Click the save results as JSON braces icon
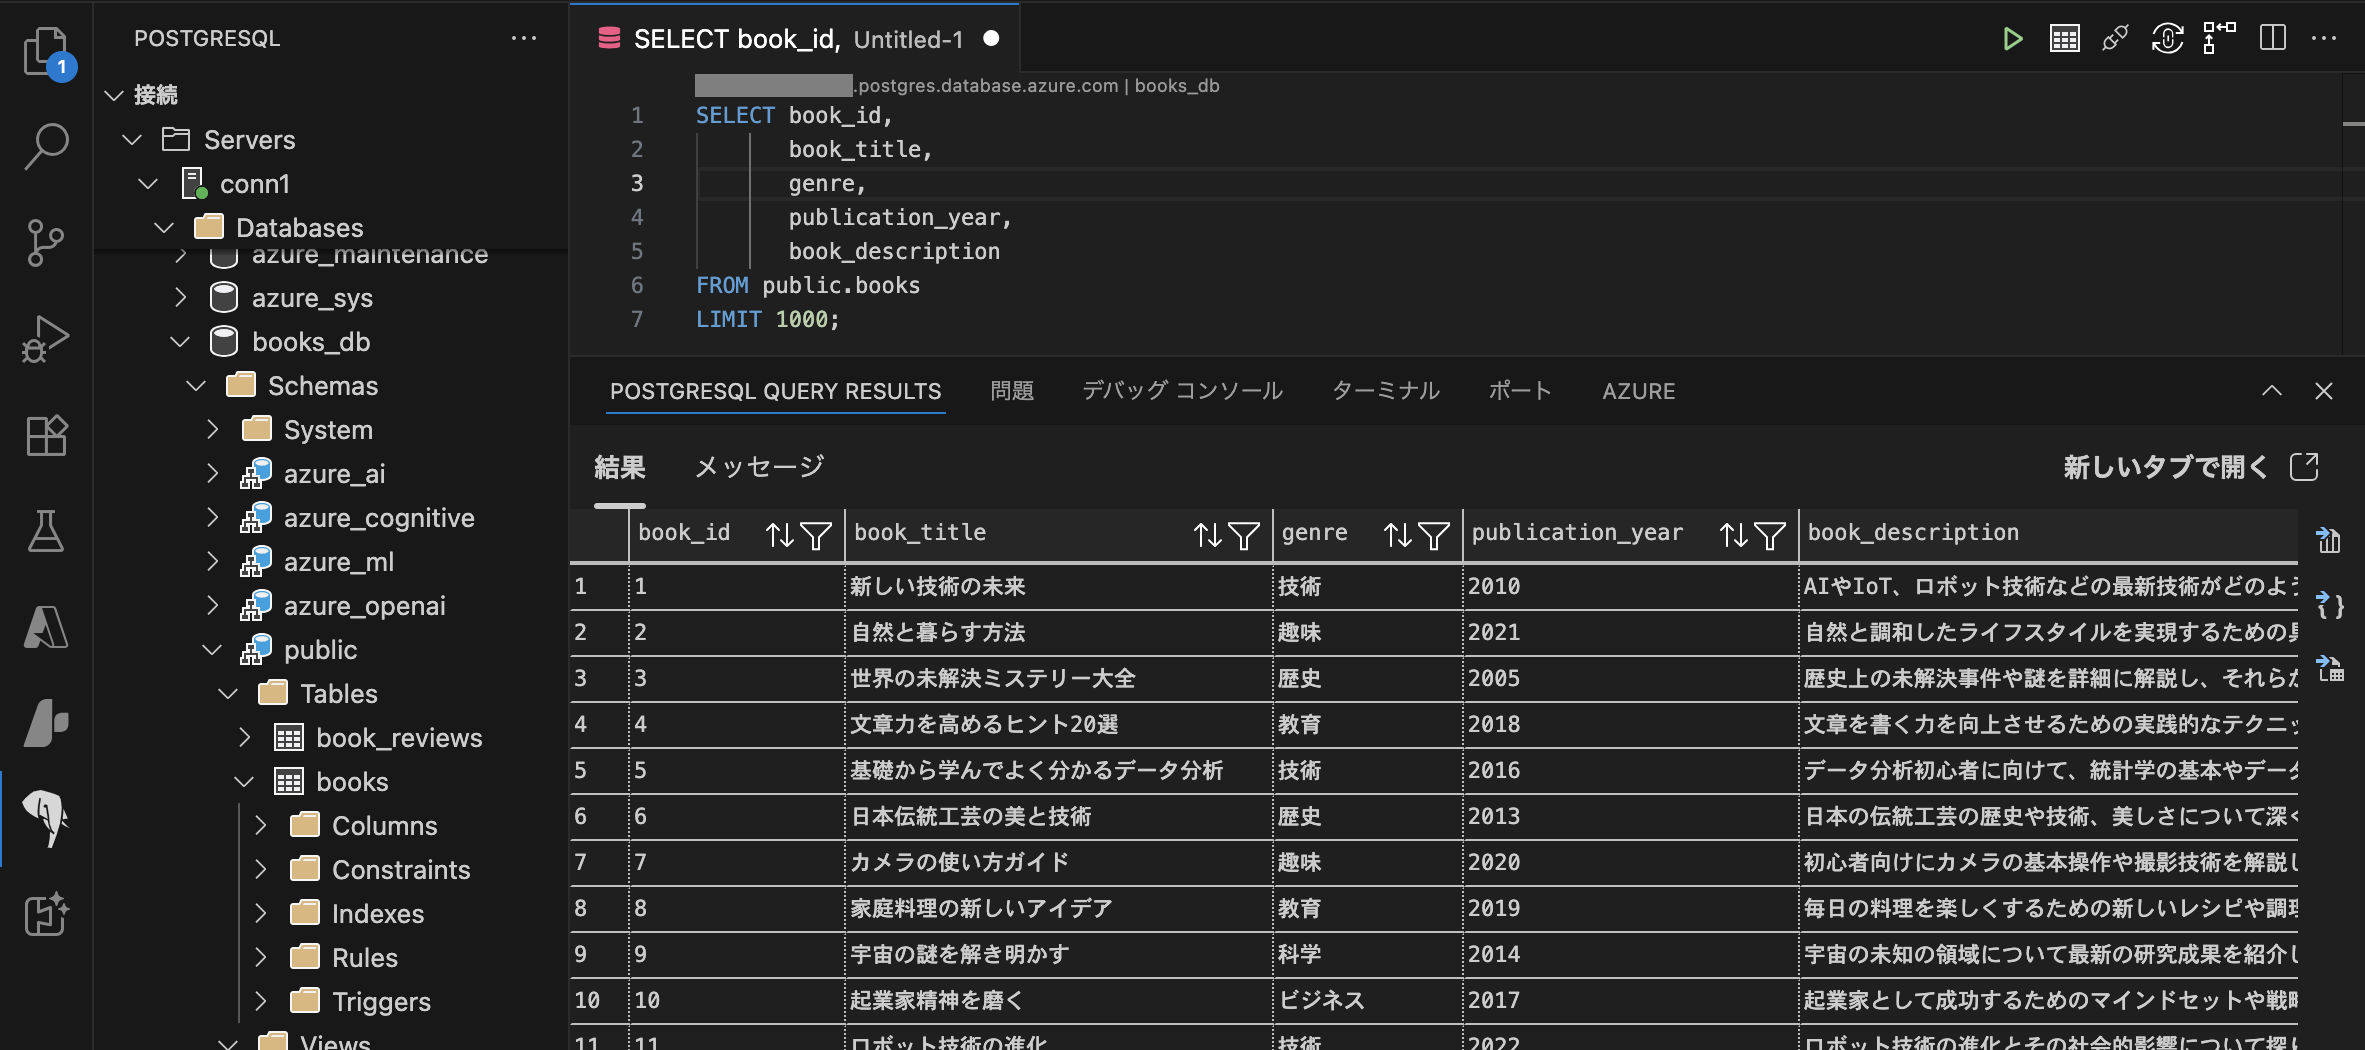The image size is (2365, 1050). point(2330,605)
